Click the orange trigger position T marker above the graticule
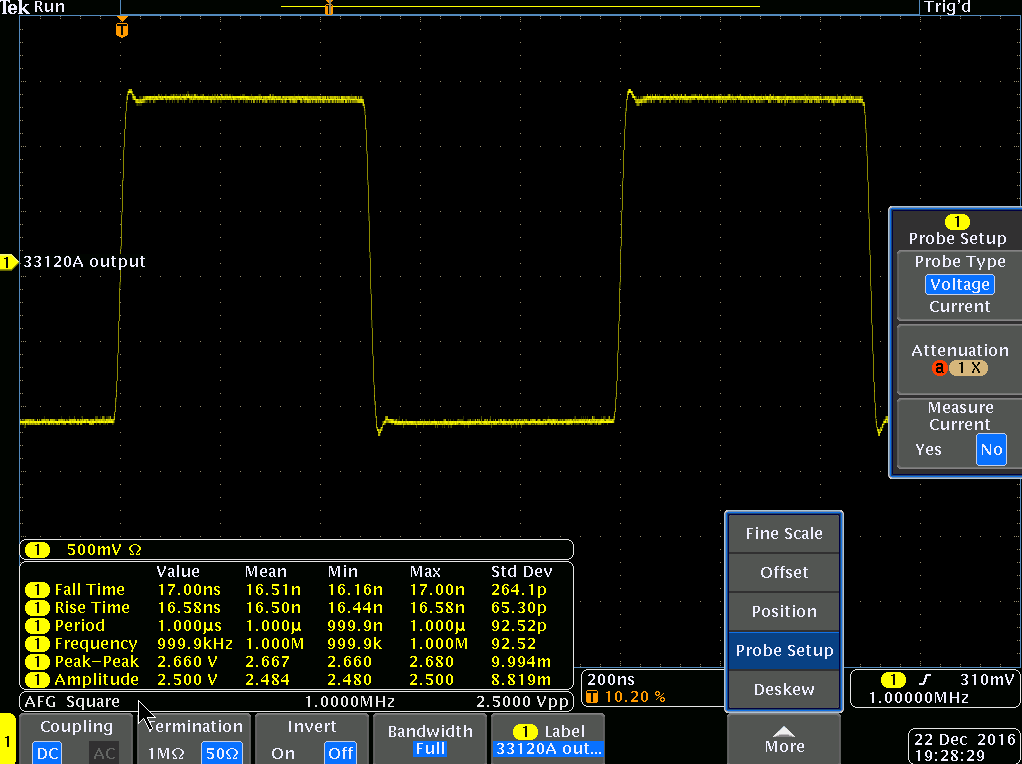1022x764 pixels. point(122,29)
